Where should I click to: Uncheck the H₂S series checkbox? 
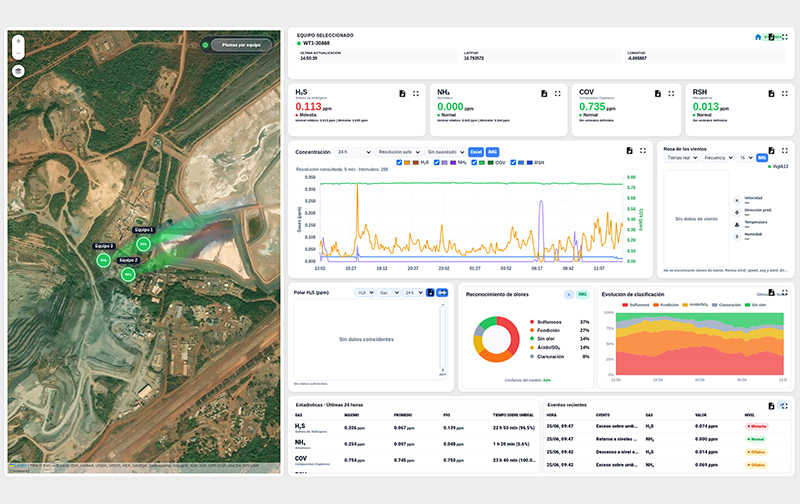click(399, 163)
